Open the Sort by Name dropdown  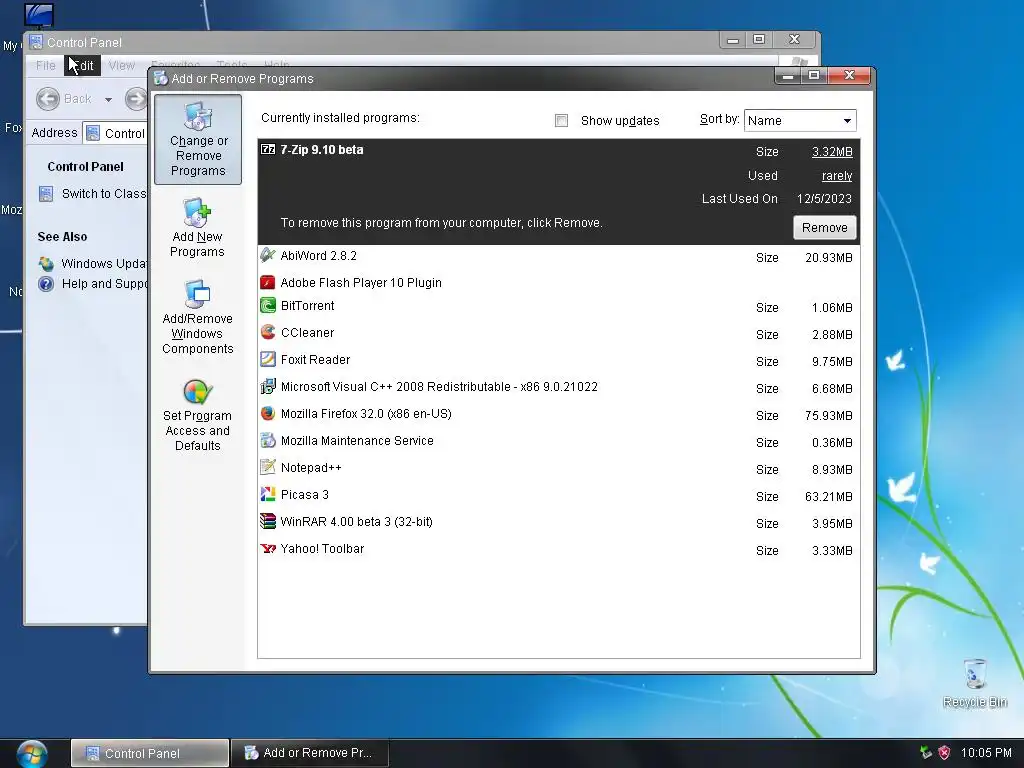click(800, 120)
